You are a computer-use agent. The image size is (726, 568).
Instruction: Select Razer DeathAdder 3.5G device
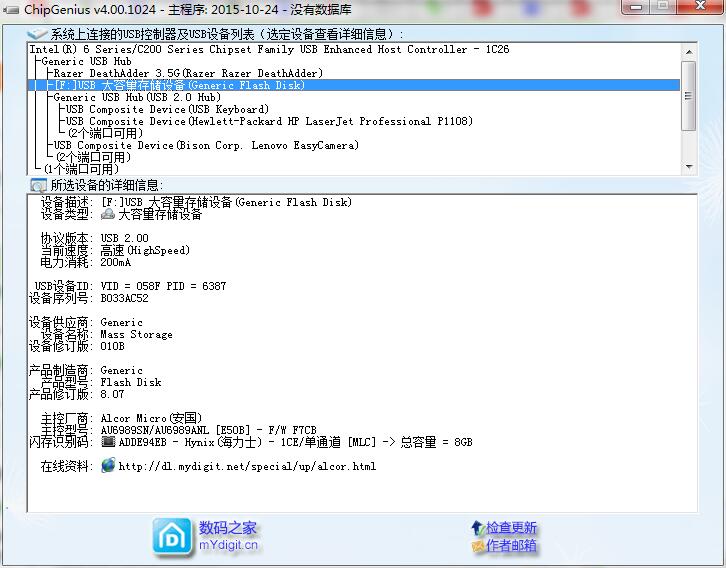click(188, 73)
